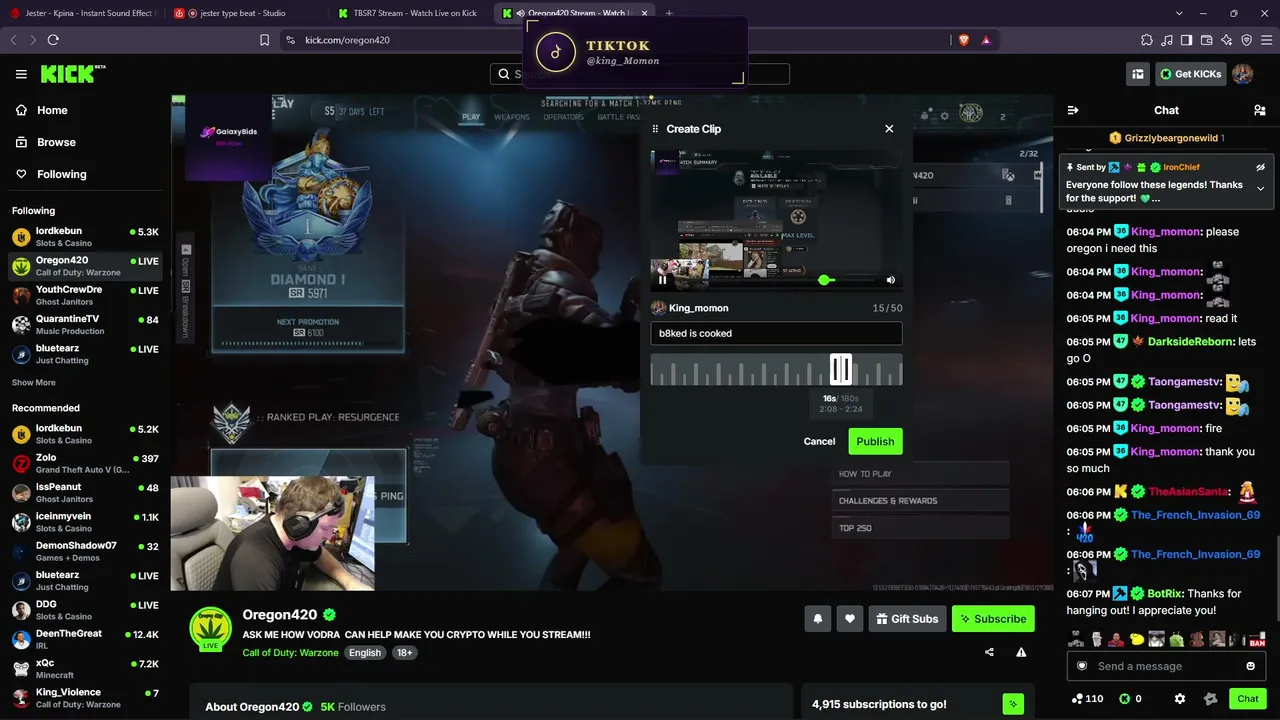Pause the clip preview
This screenshot has width=1280, height=720.
click(x=662, y=280)
